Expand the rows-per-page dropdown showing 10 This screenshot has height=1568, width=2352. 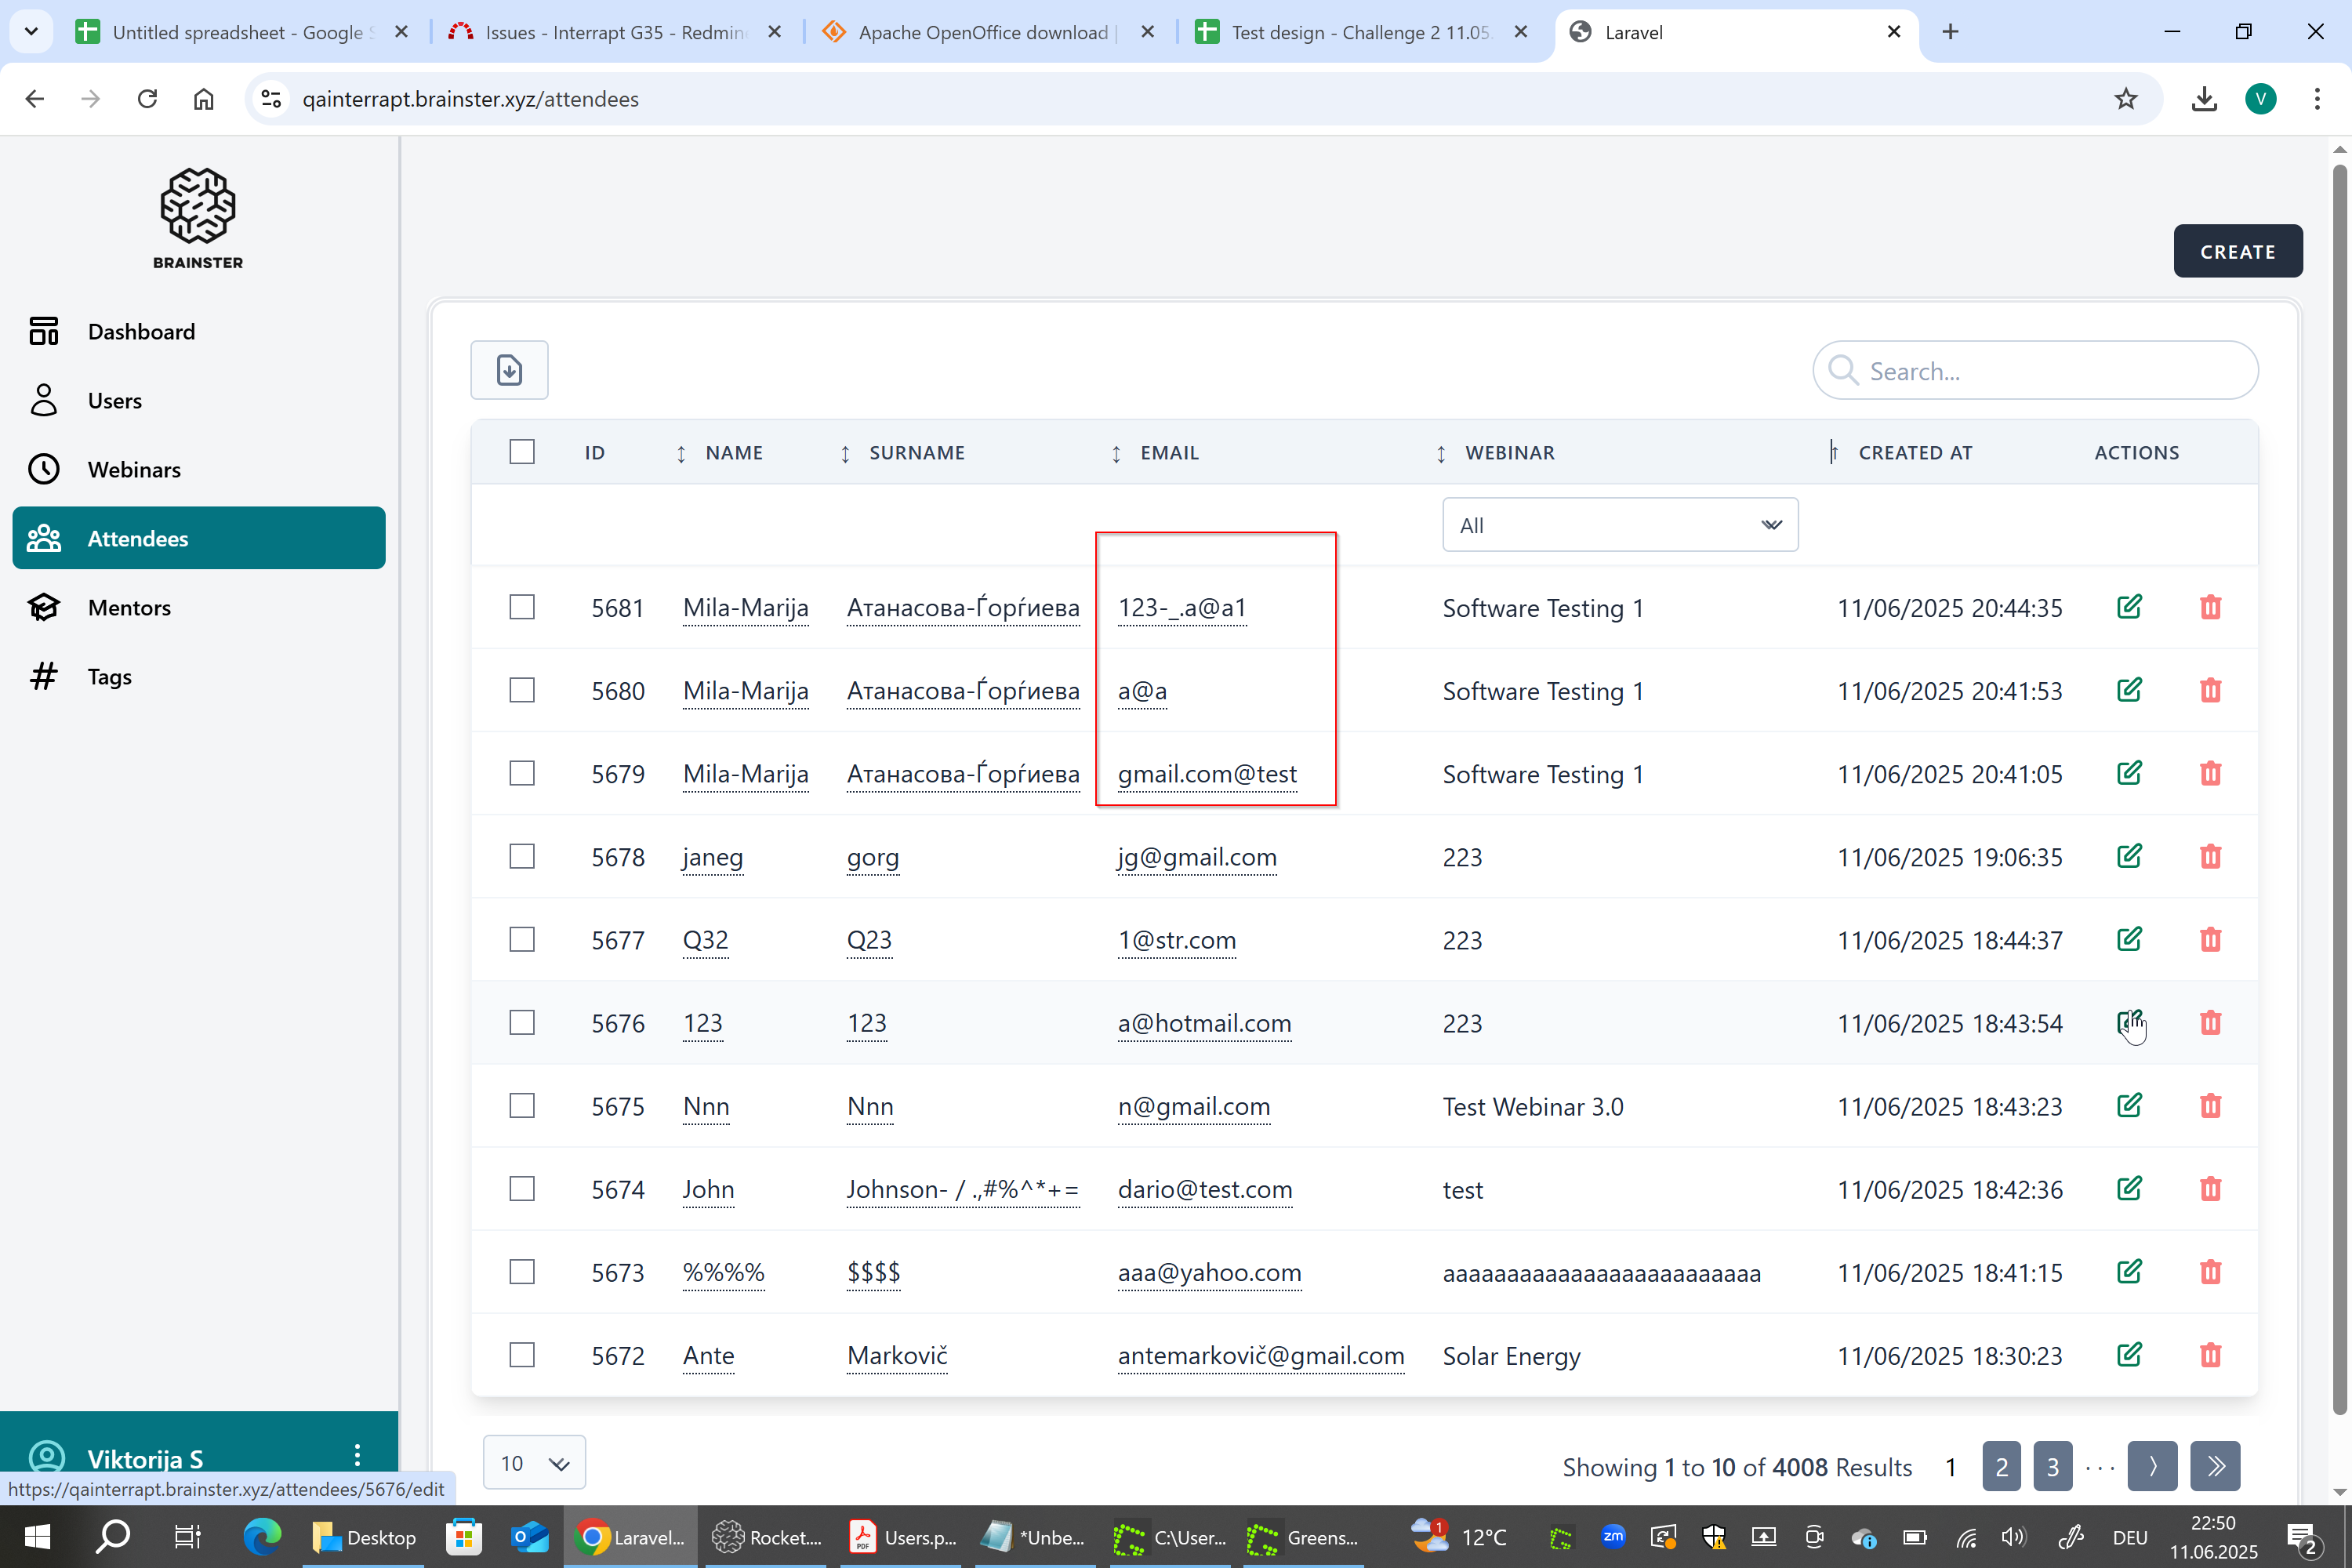(x=534, y=1463)
